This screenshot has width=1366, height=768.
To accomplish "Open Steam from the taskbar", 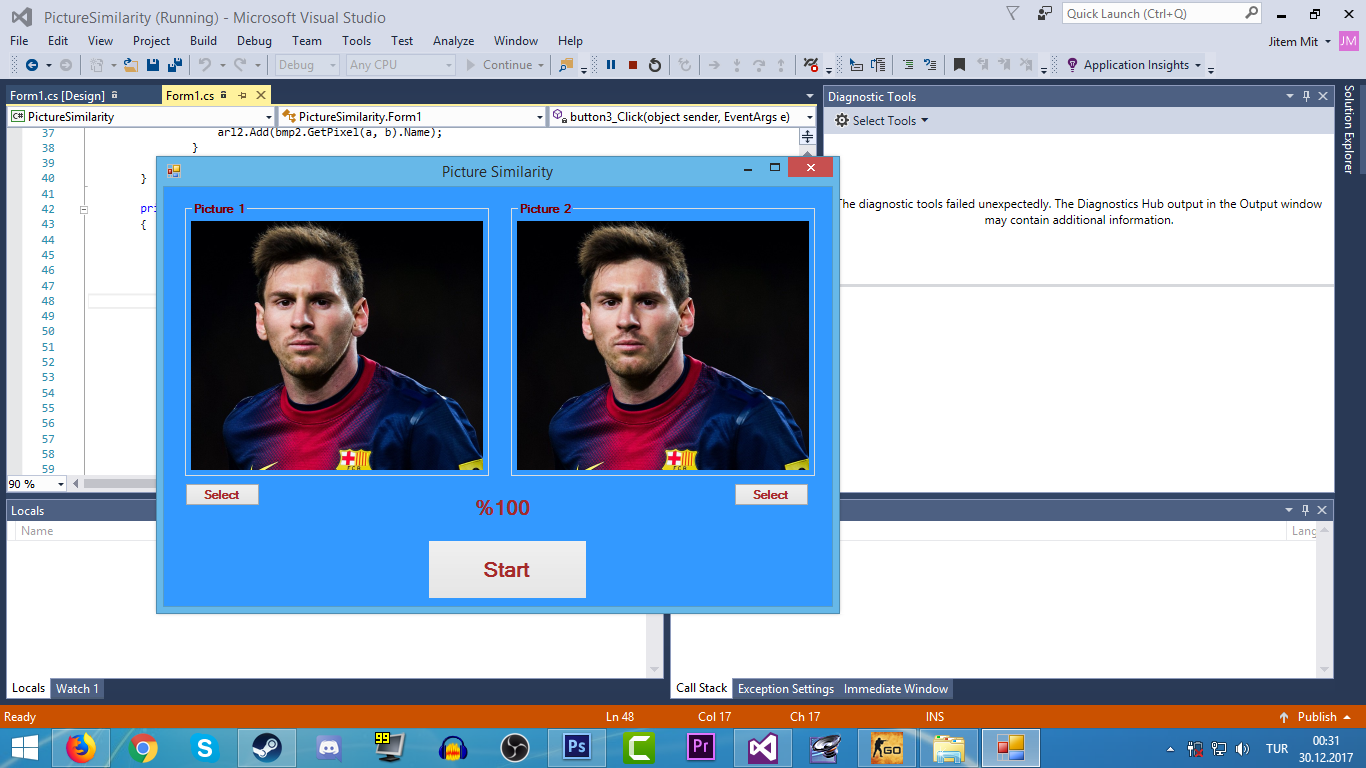I will coord(266,748).
